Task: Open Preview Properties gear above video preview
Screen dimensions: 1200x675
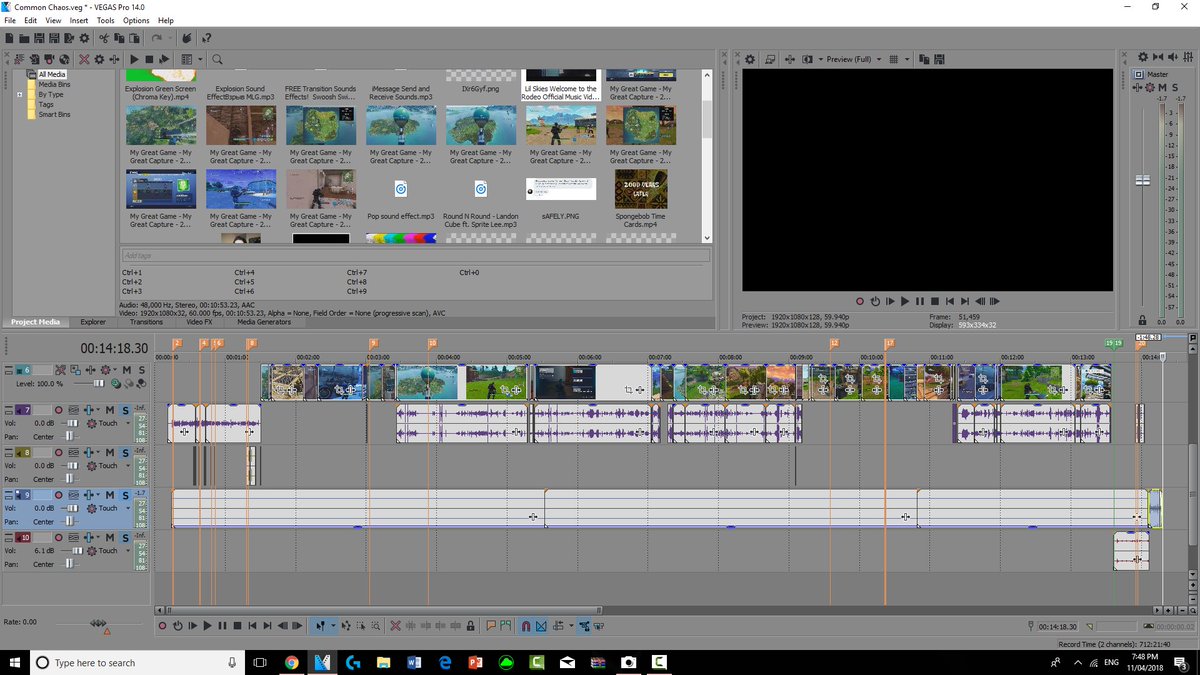Action: [749, 59]
